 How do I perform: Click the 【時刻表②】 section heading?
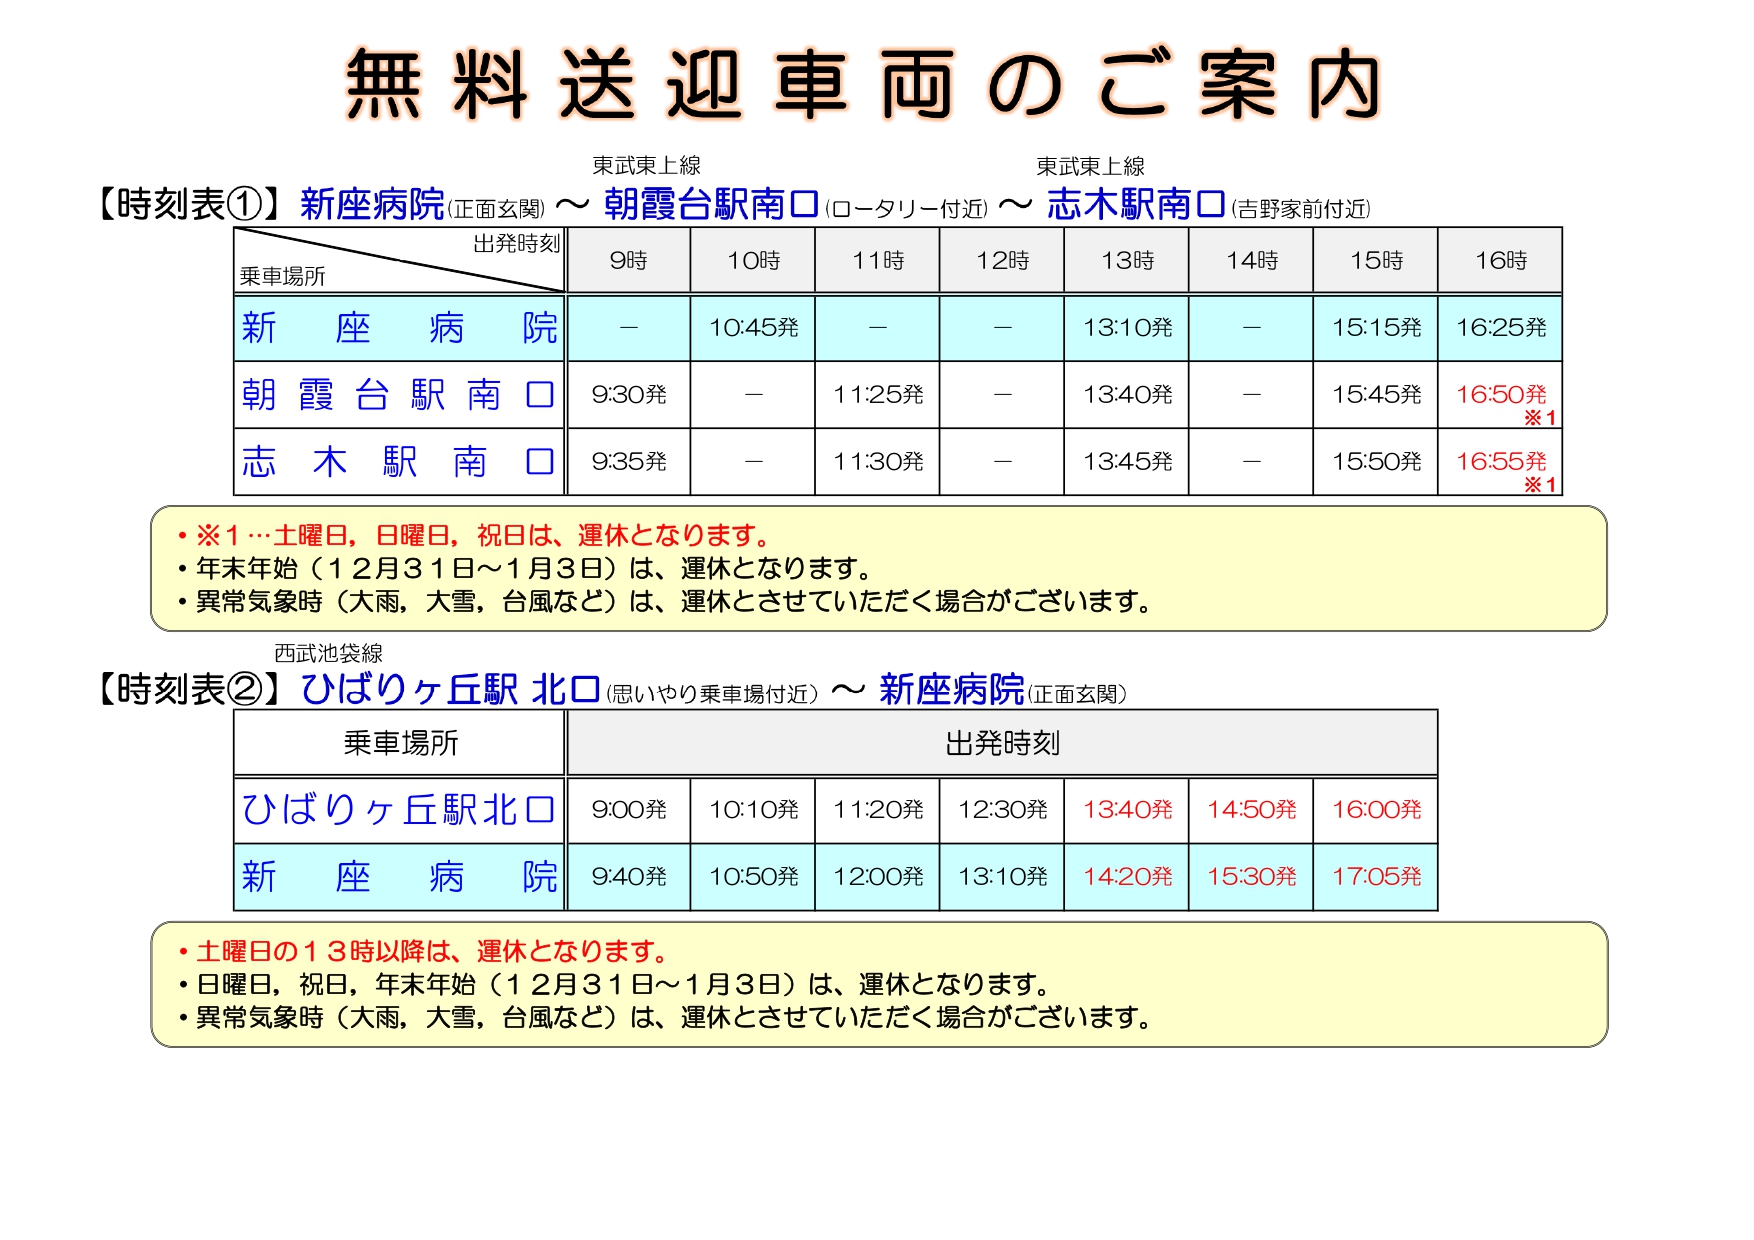click(x=188, y=690)
